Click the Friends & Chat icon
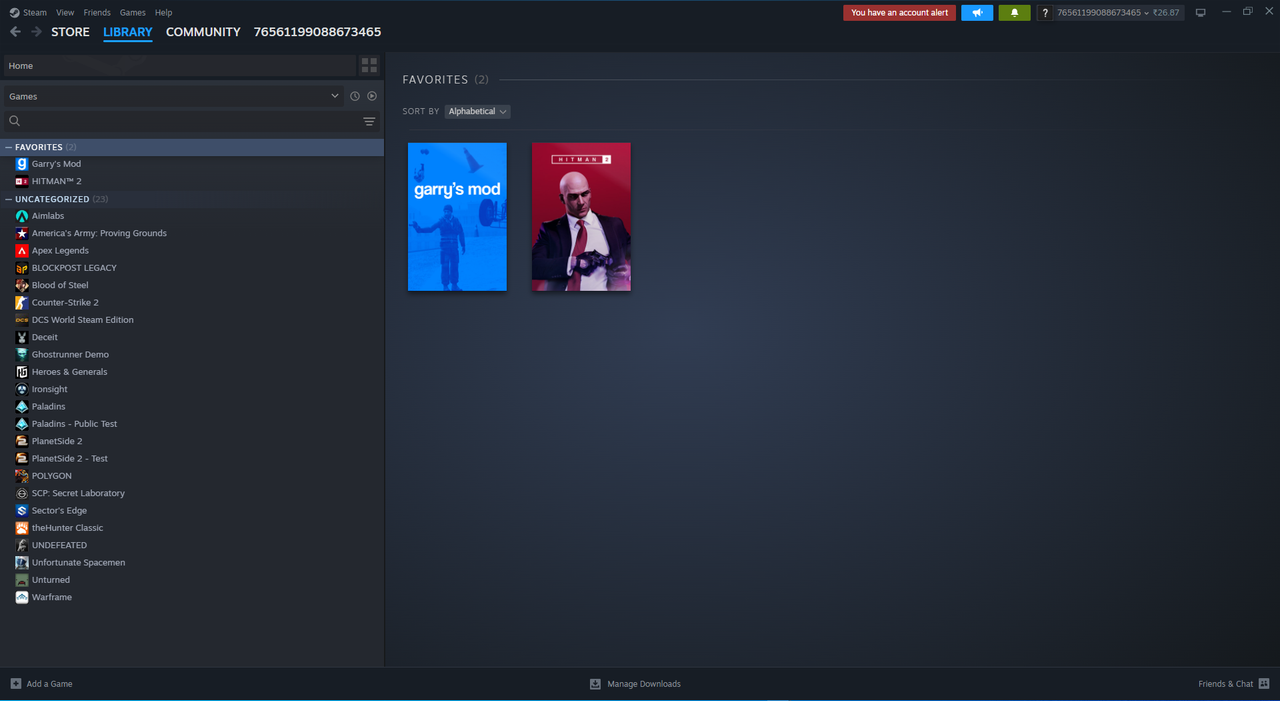This screenshot has width=1280, height=701. tap(1264, 684)
